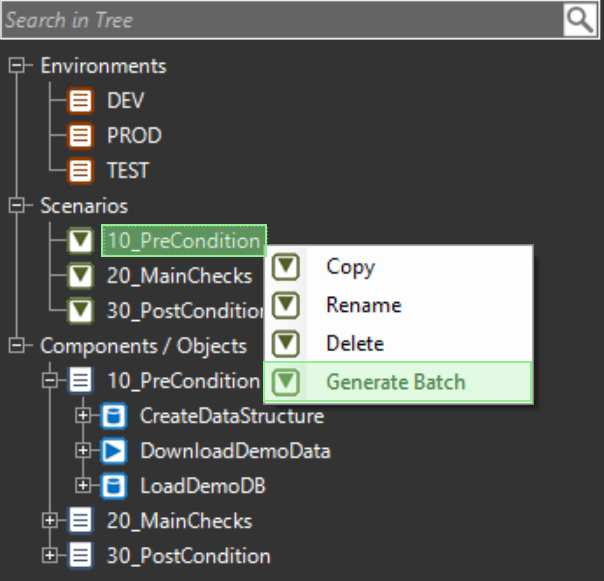Click the icon beside Rename
This screenshot has height=581, width=604.
click(x=286, y=305)
